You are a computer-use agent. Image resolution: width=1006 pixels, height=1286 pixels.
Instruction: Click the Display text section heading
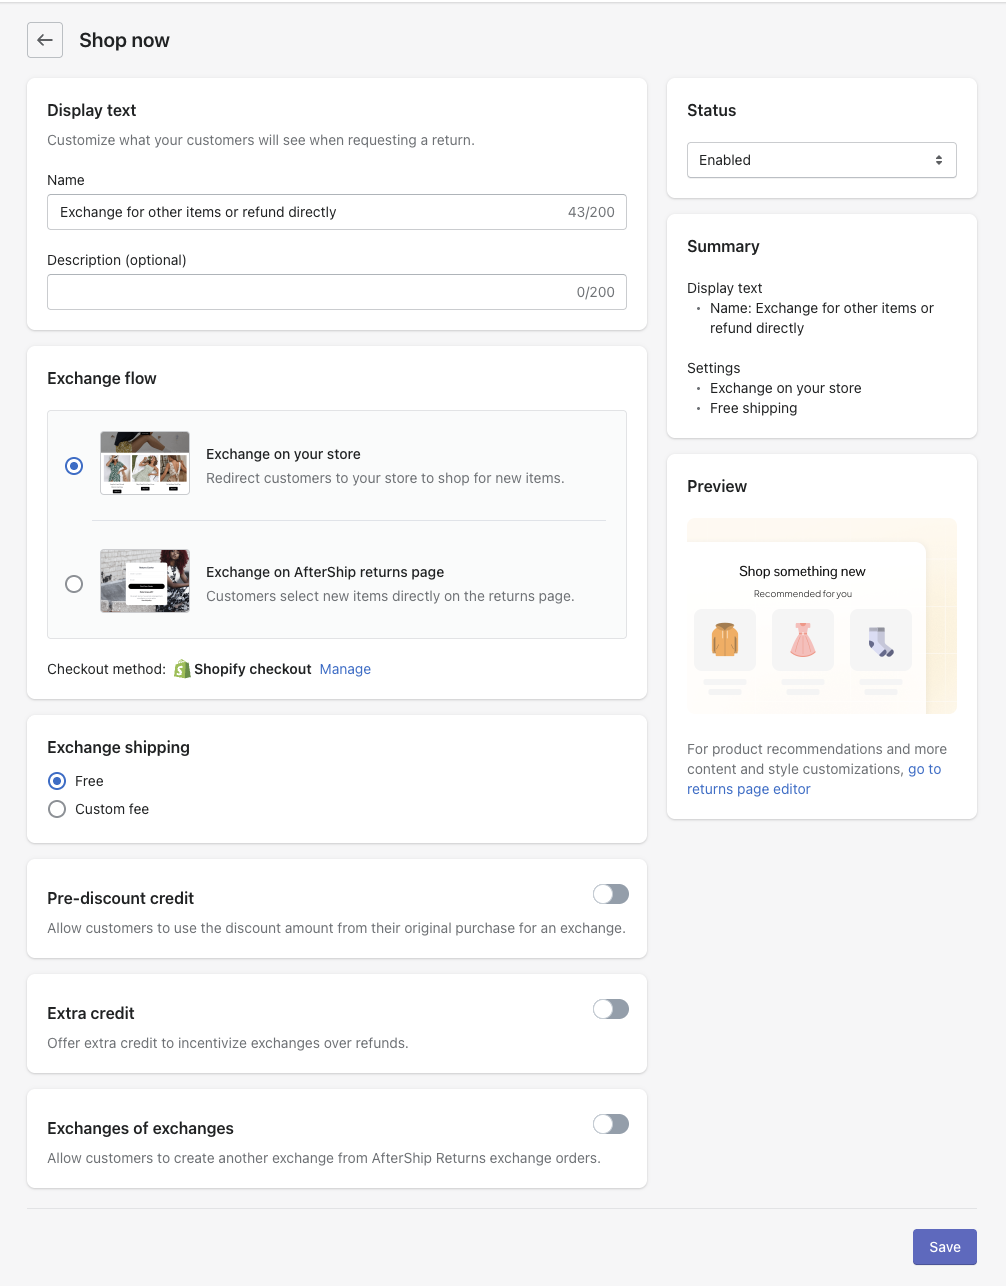(x=92, y=110)
